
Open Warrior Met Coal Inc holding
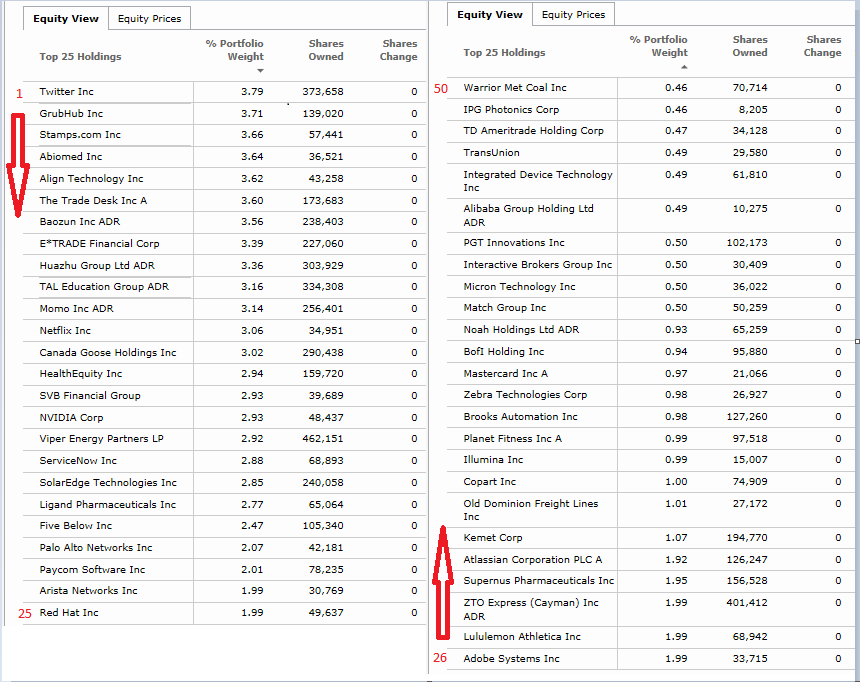pyautogui.click(x=514, y=88)
